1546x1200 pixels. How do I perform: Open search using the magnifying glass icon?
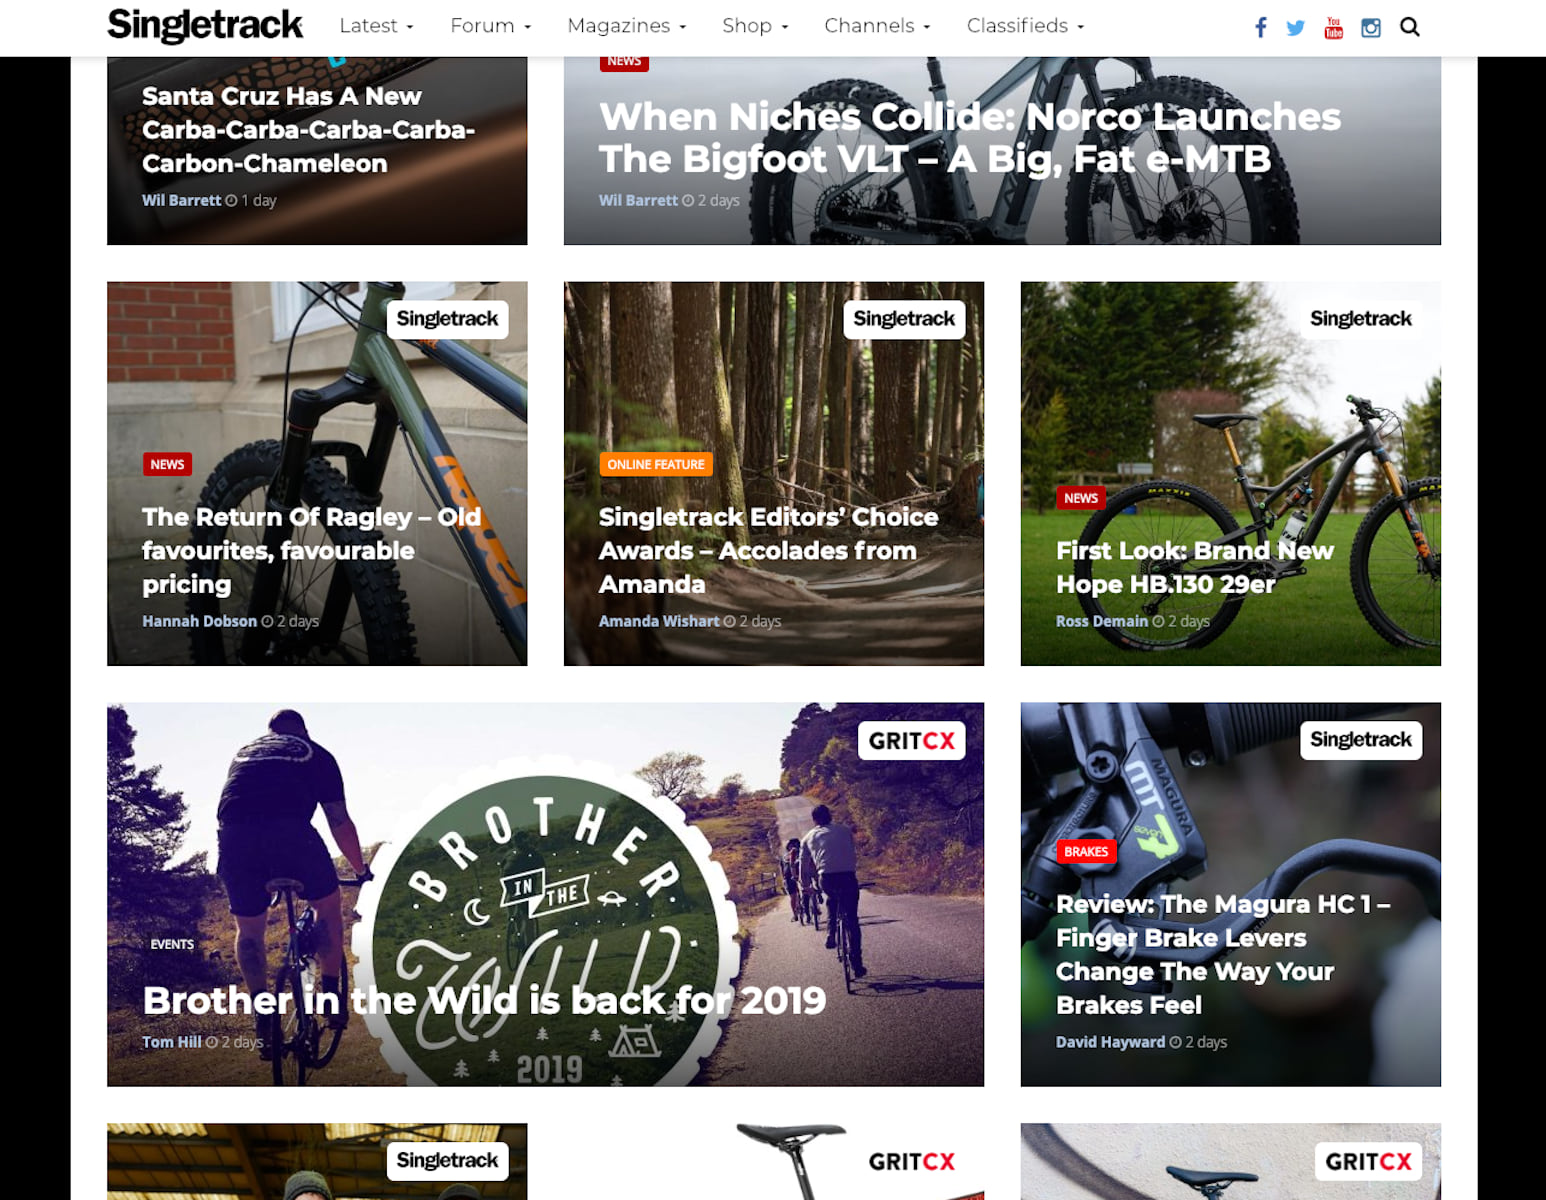(1409, 27)
